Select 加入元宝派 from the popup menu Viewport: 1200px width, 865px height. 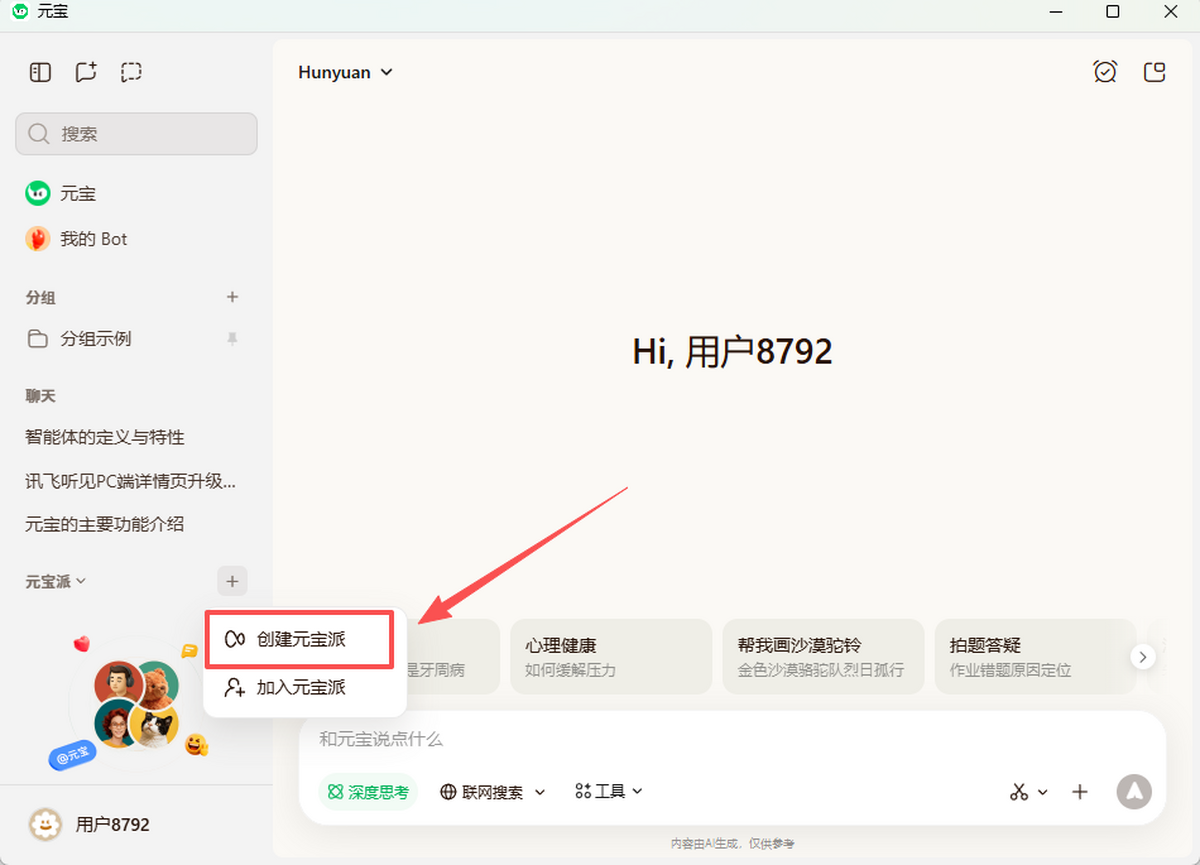point(299,688)
